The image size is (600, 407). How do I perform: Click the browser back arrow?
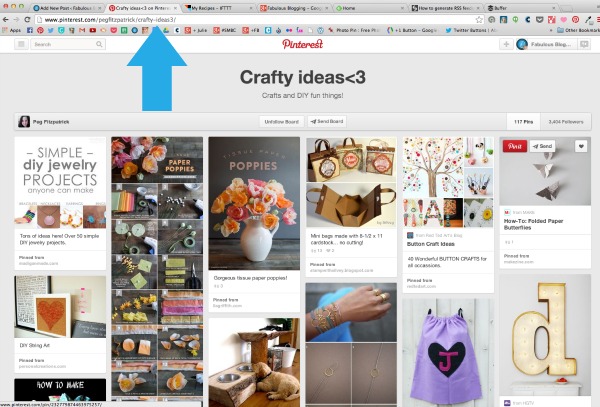tap(6, 19)
